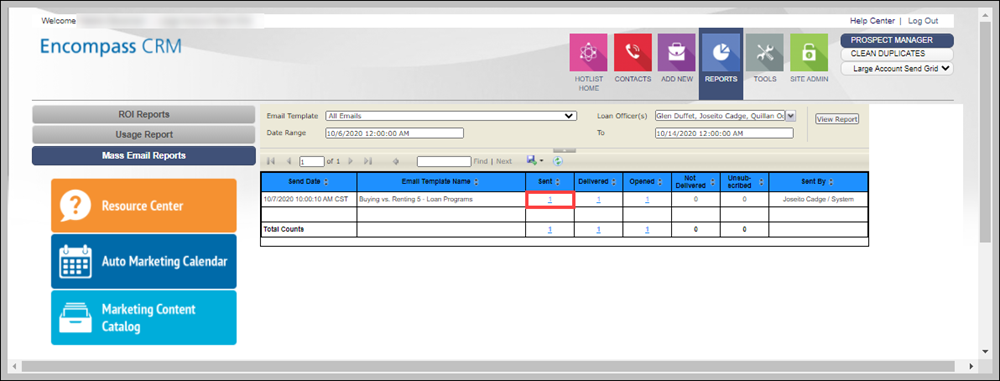
Task: Go to previous report page
Action: tap(288, 161)
